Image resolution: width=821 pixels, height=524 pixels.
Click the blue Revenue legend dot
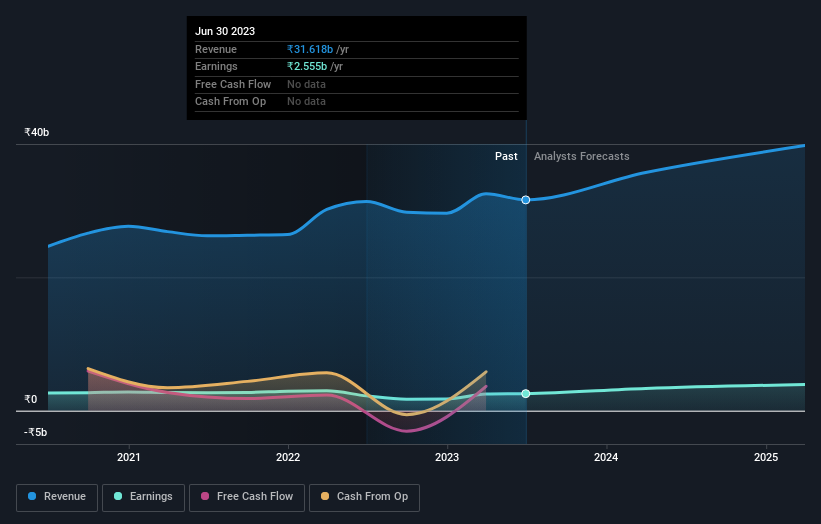[32, 496]
